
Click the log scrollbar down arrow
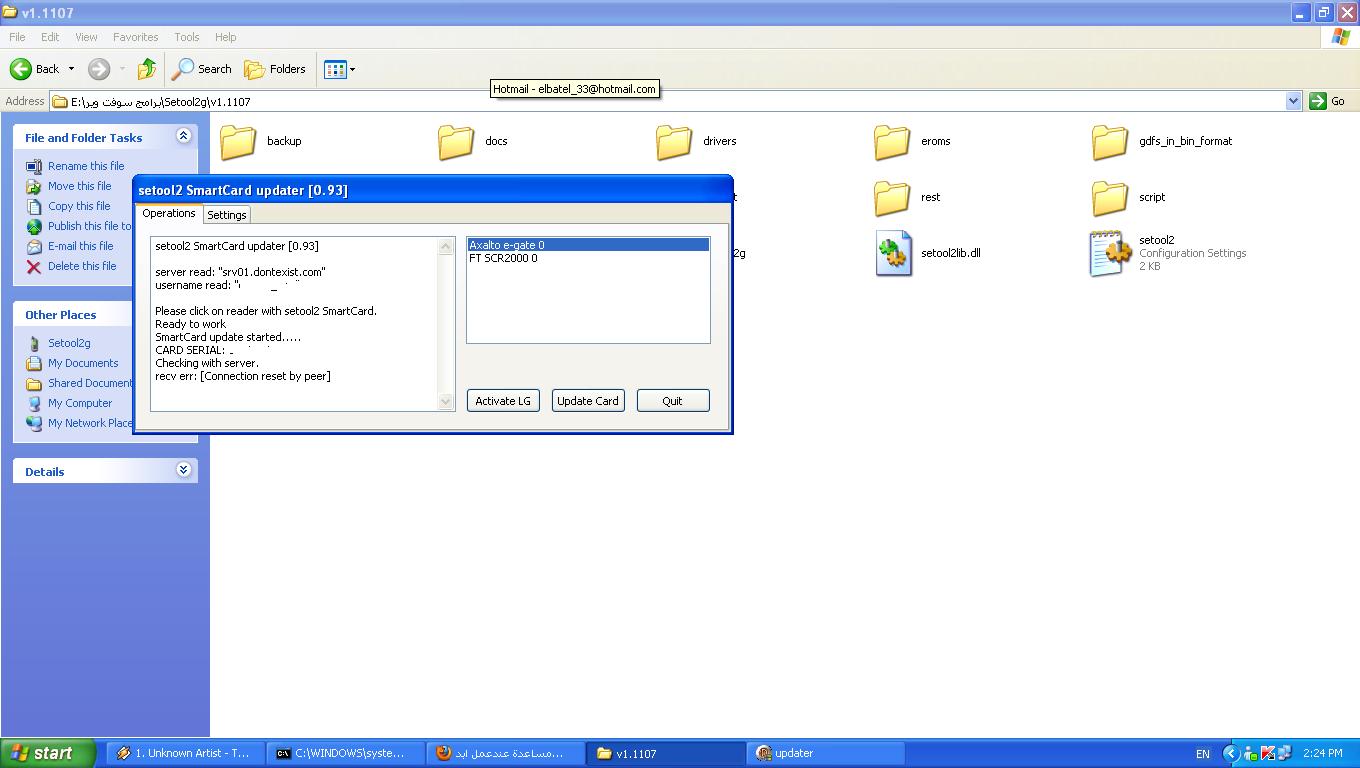(x=446, y=402)
